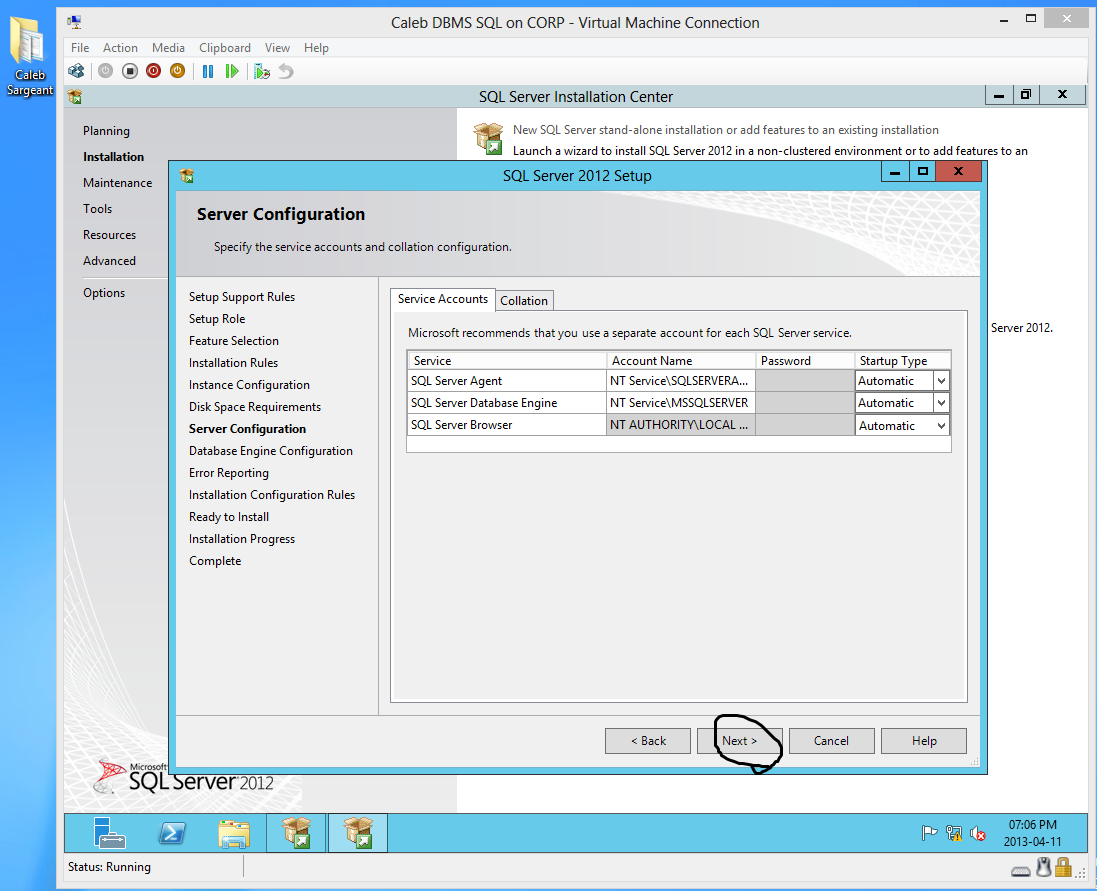
Task: Select Tools in Installation Center sidebar
Action: pyautogui.click(x=97, y=208)
